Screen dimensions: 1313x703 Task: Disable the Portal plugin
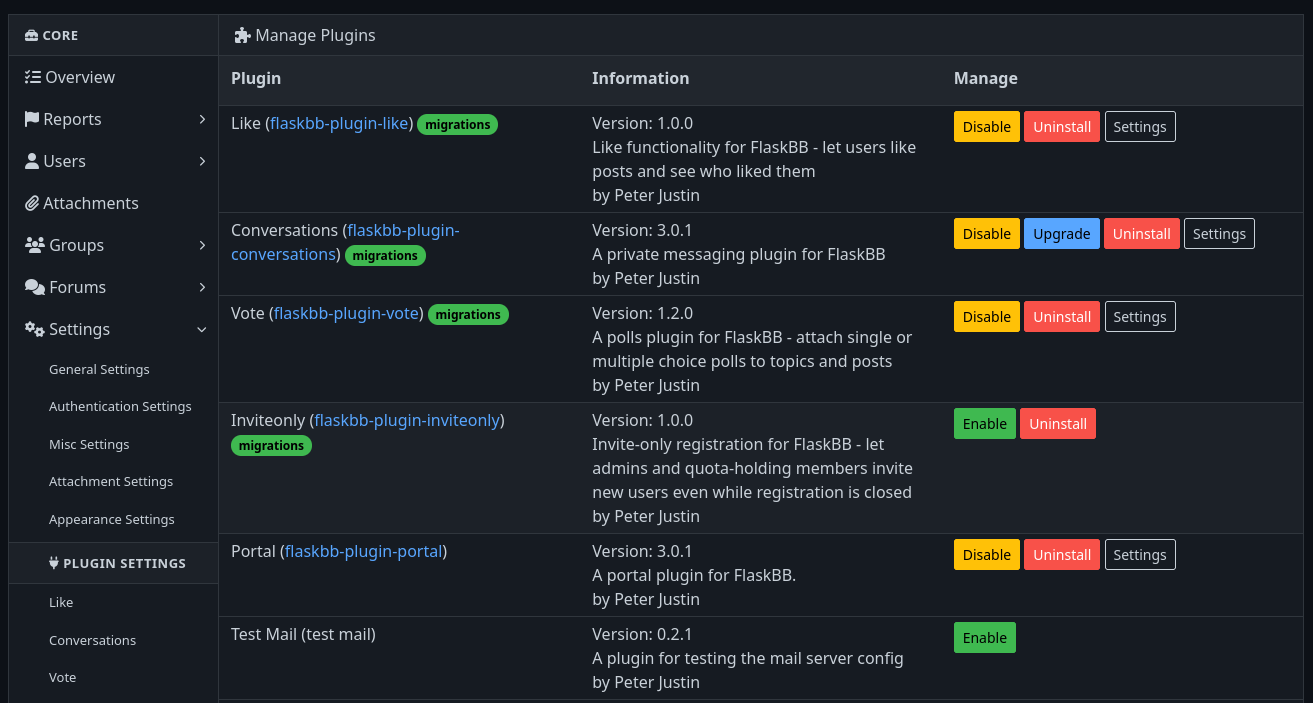click(987, 555)
